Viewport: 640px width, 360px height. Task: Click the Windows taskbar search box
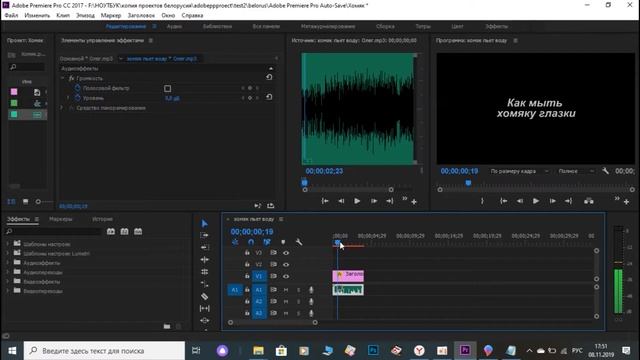[x=104, y=351]
